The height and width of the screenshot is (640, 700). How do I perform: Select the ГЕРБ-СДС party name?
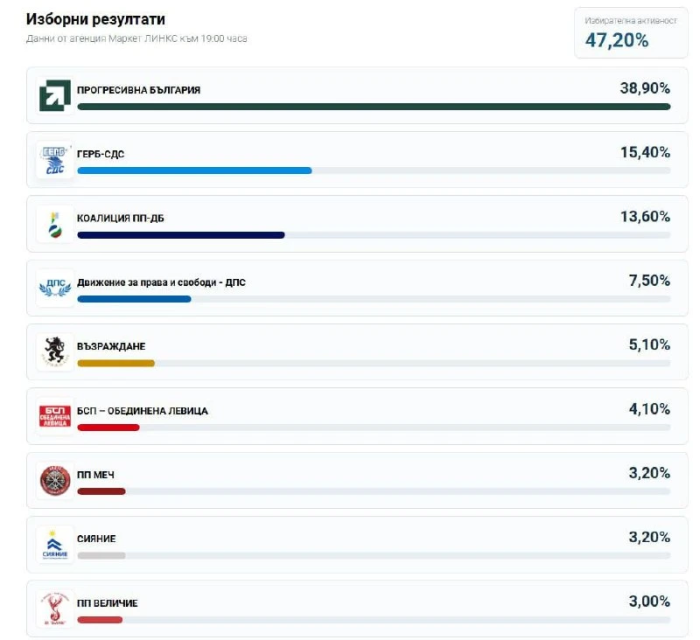100,154
